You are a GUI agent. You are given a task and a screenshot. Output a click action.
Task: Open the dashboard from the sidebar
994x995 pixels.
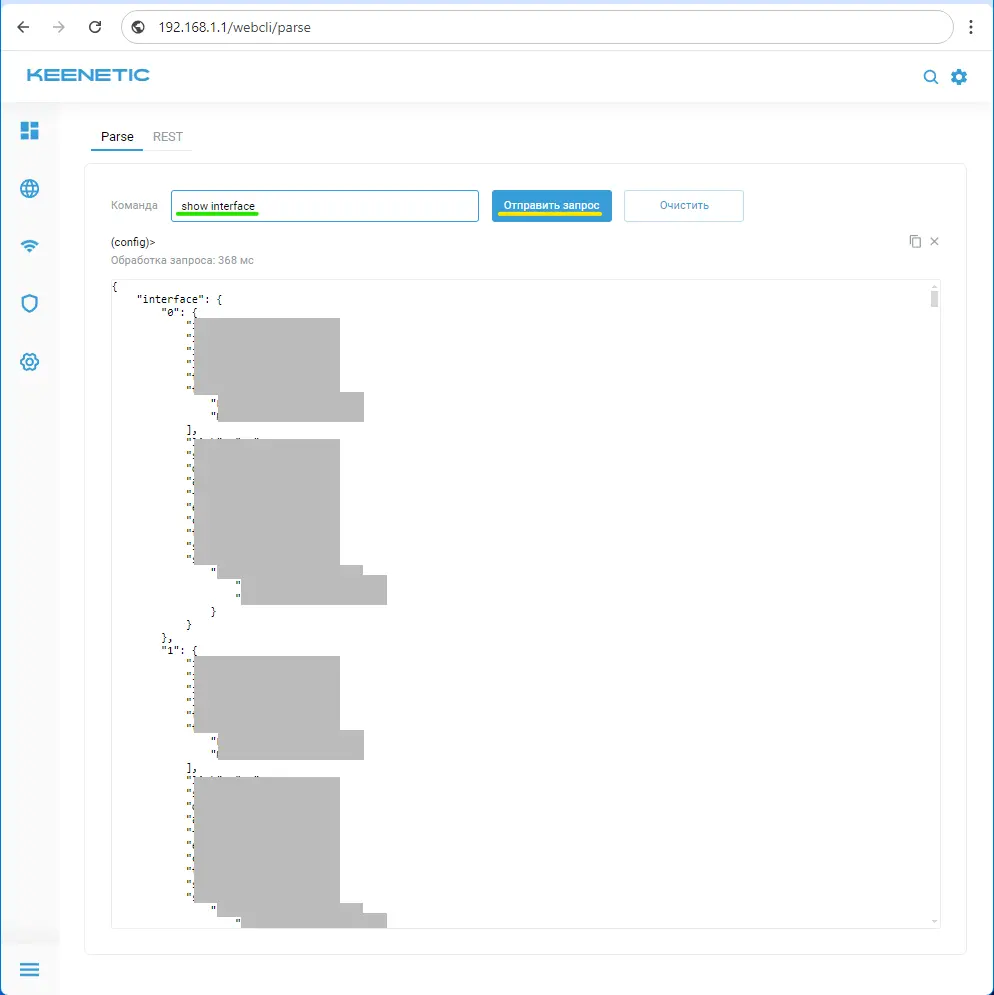tap(30, 131)
